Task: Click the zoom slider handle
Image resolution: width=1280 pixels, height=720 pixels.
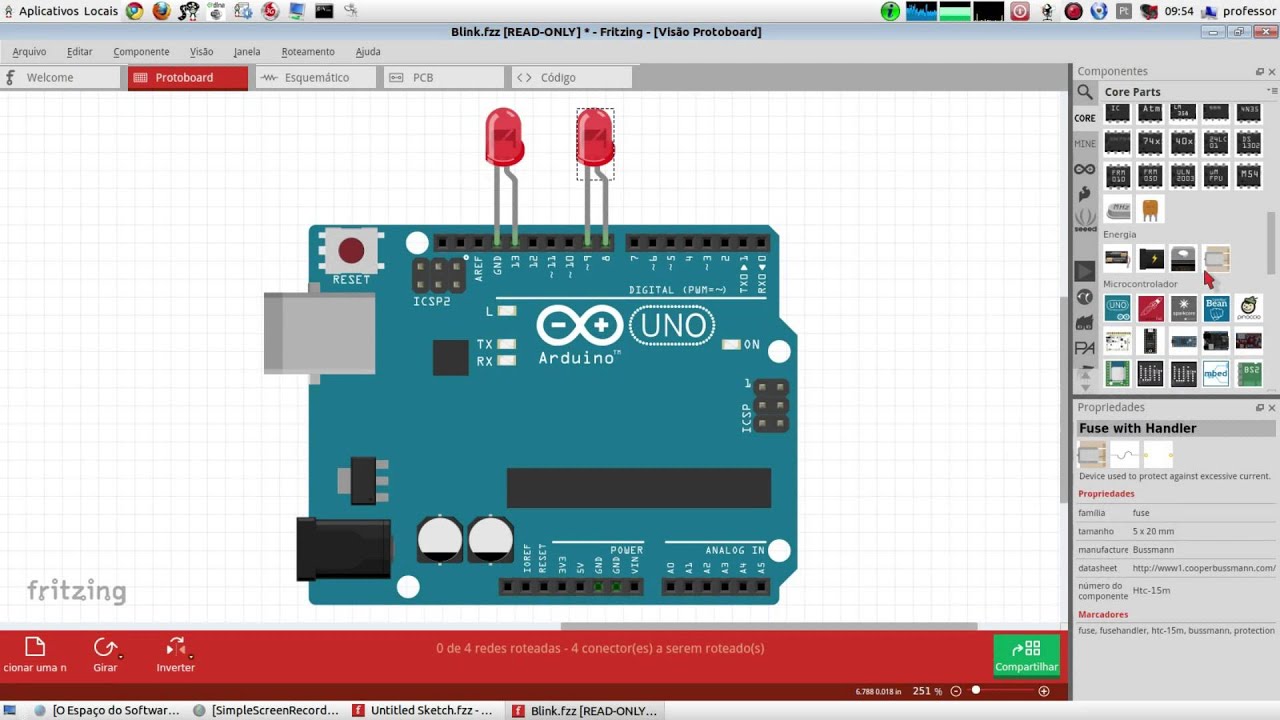Action: click(976, 691)
